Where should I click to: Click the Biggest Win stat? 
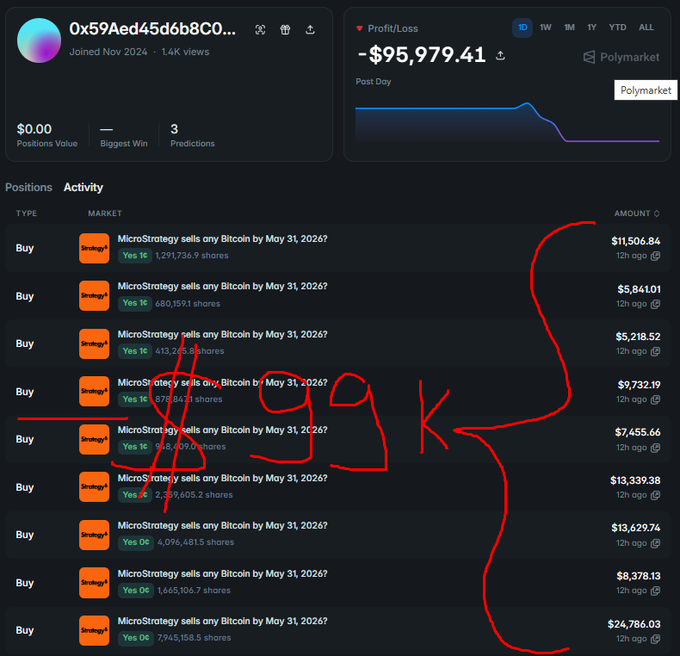pyautogui.click(x=124, y=135)
